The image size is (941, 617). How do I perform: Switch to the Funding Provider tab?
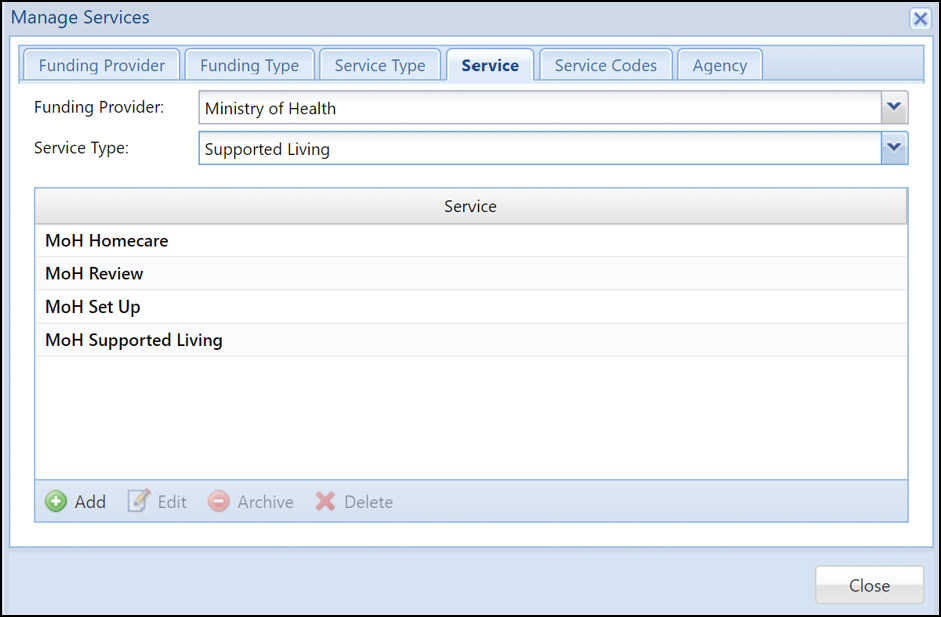click(x=101, y=65)
